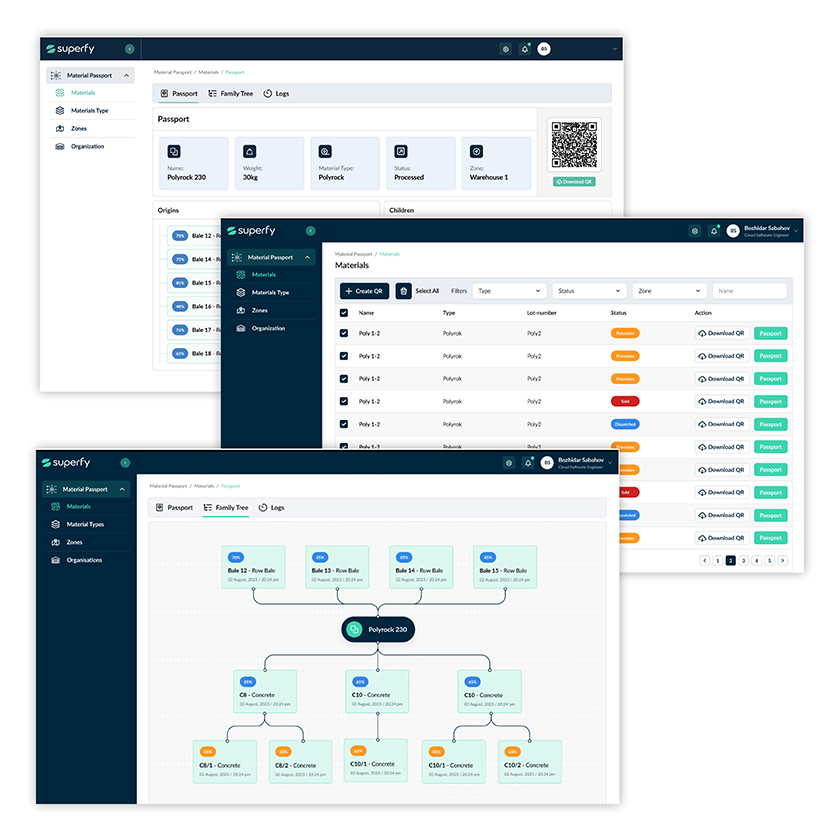Open the Type filter dropdown
Image resolution: width=840 pixels, height=840 pixels.
click(509, 291)
